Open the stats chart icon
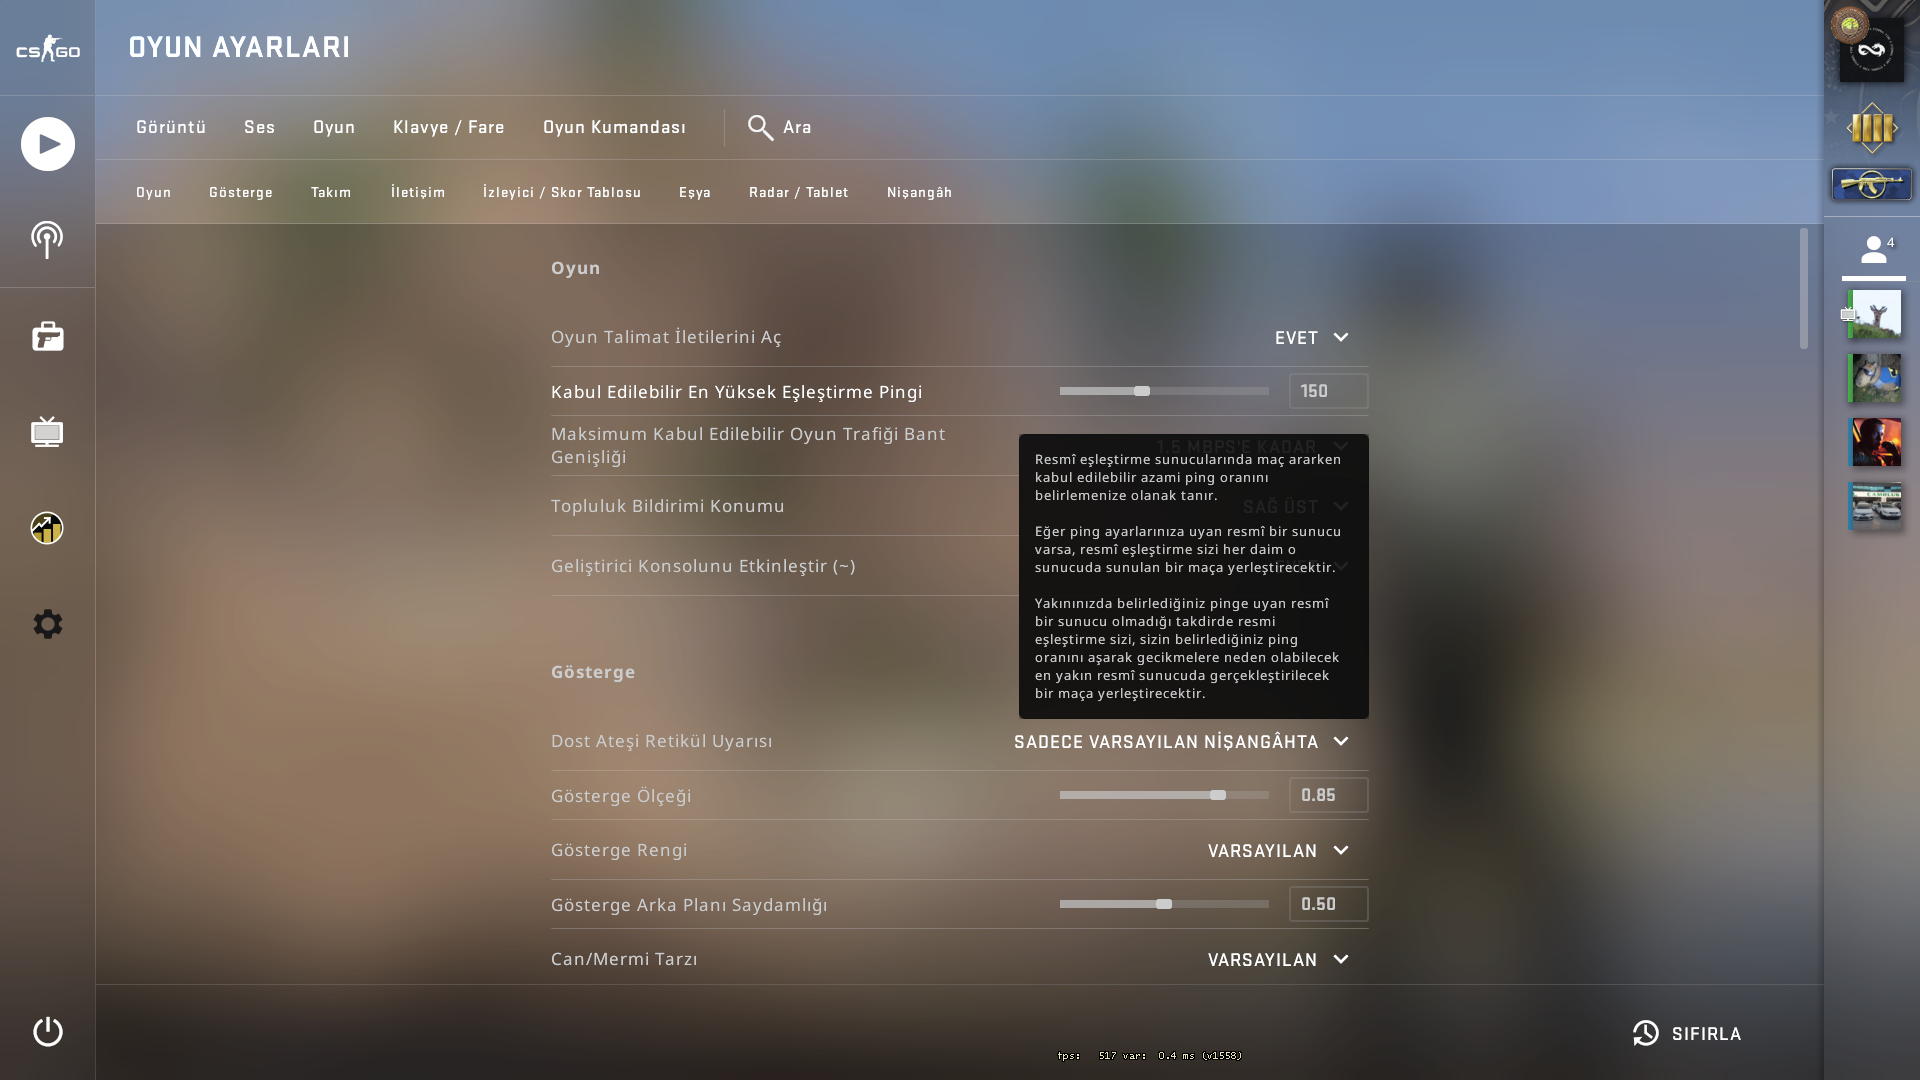The image size is (1920, 1080). pyautogui.click(x=47, y=528)
